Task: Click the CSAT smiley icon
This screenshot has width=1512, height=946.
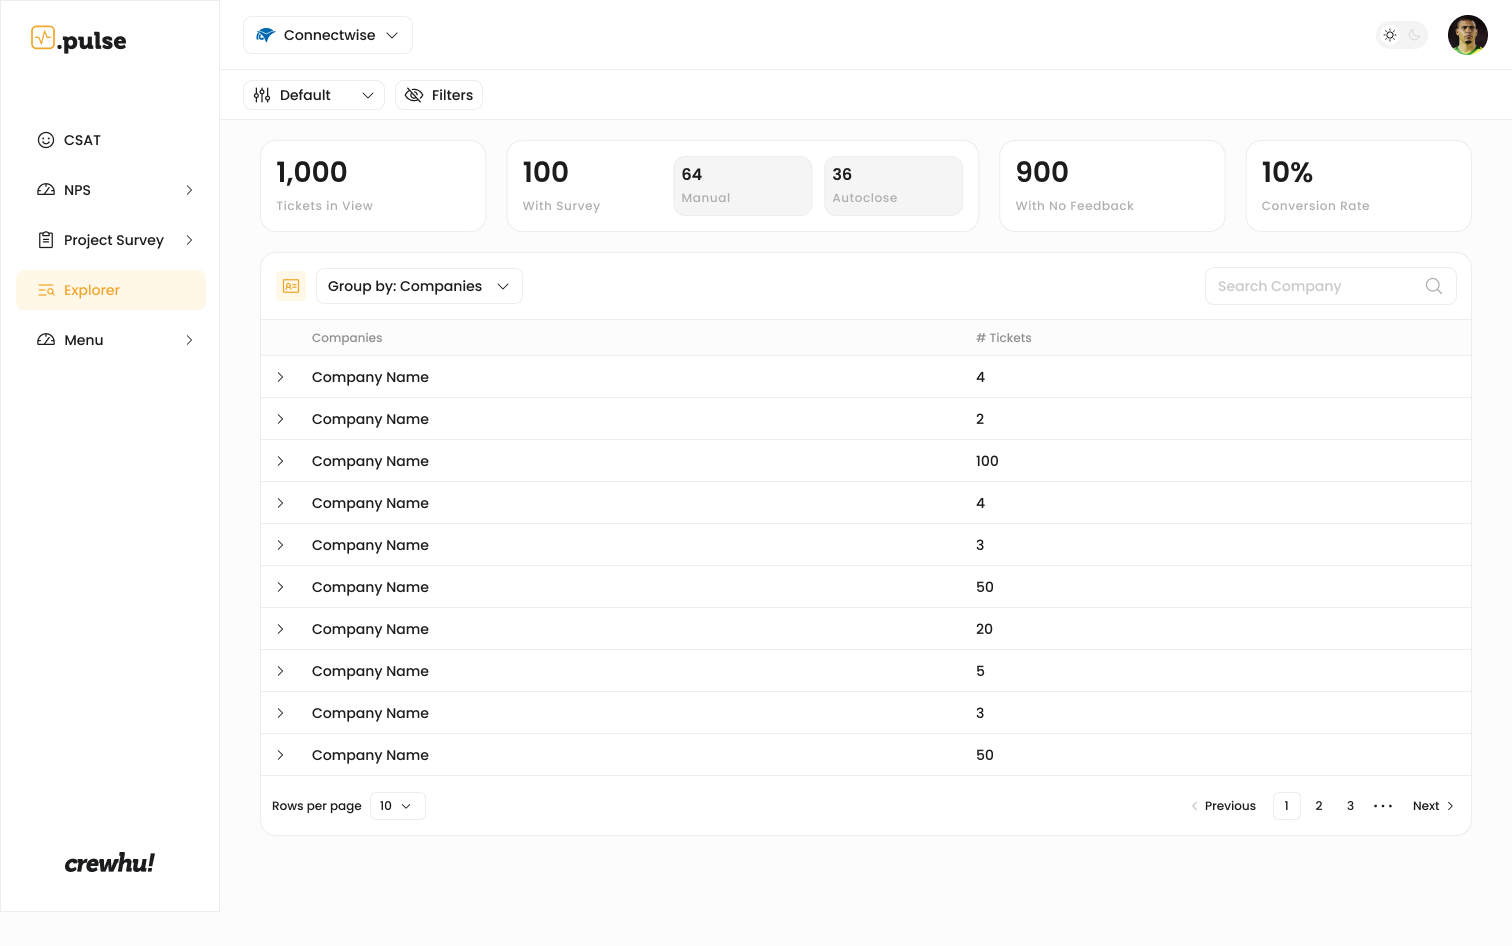Action: coord(46,140)
